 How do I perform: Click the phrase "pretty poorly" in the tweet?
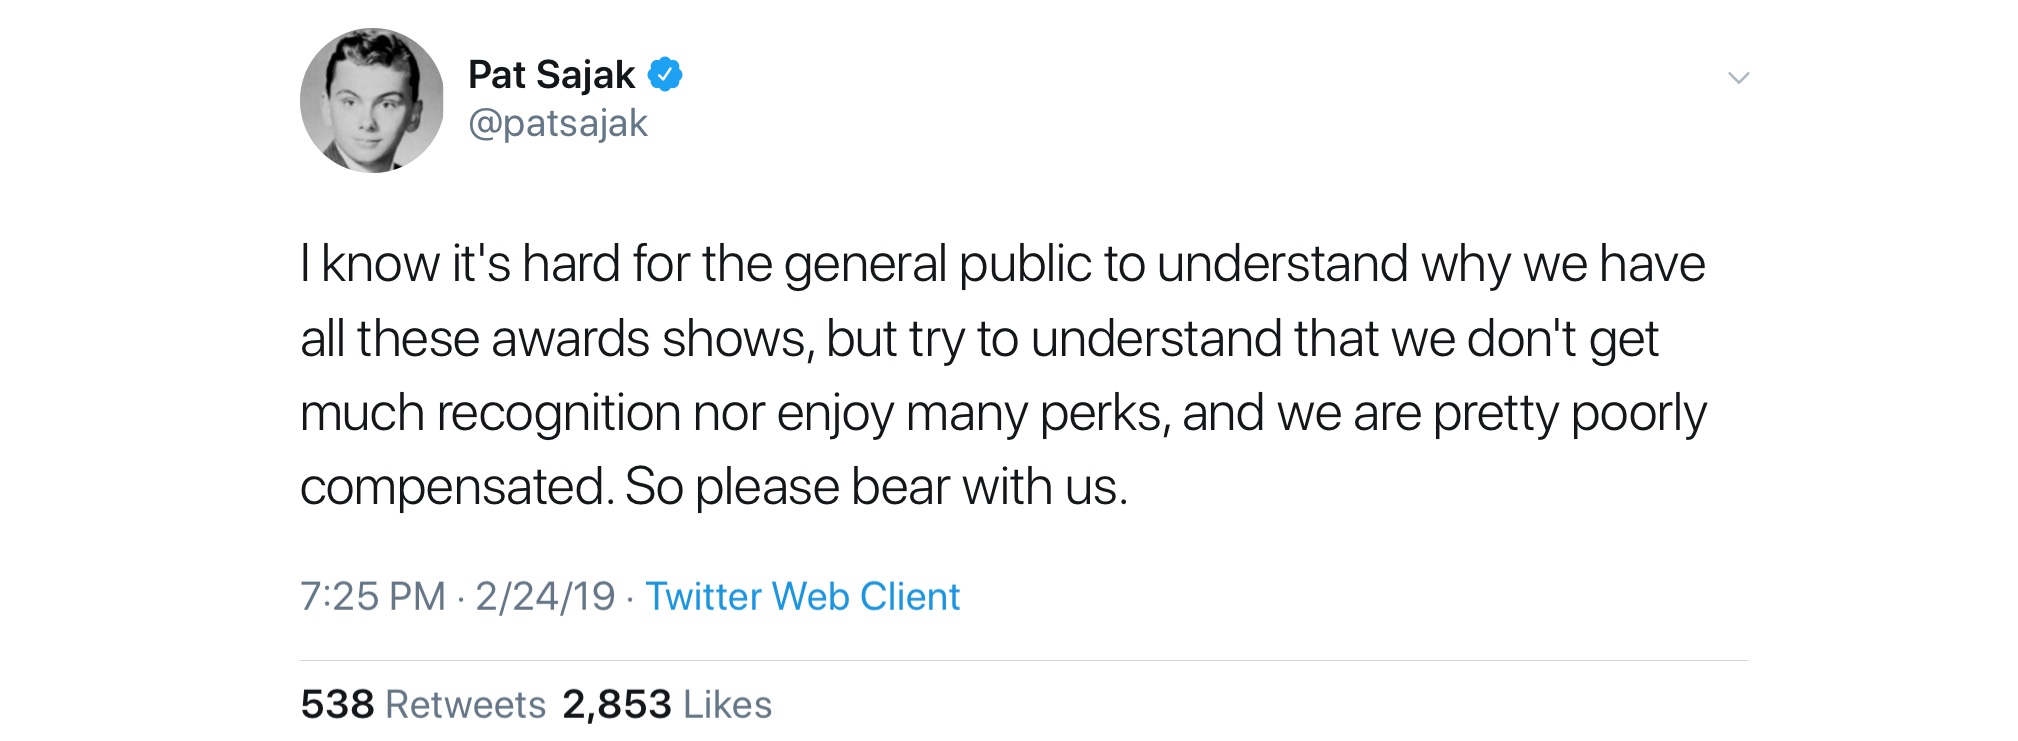[1570, 413]
